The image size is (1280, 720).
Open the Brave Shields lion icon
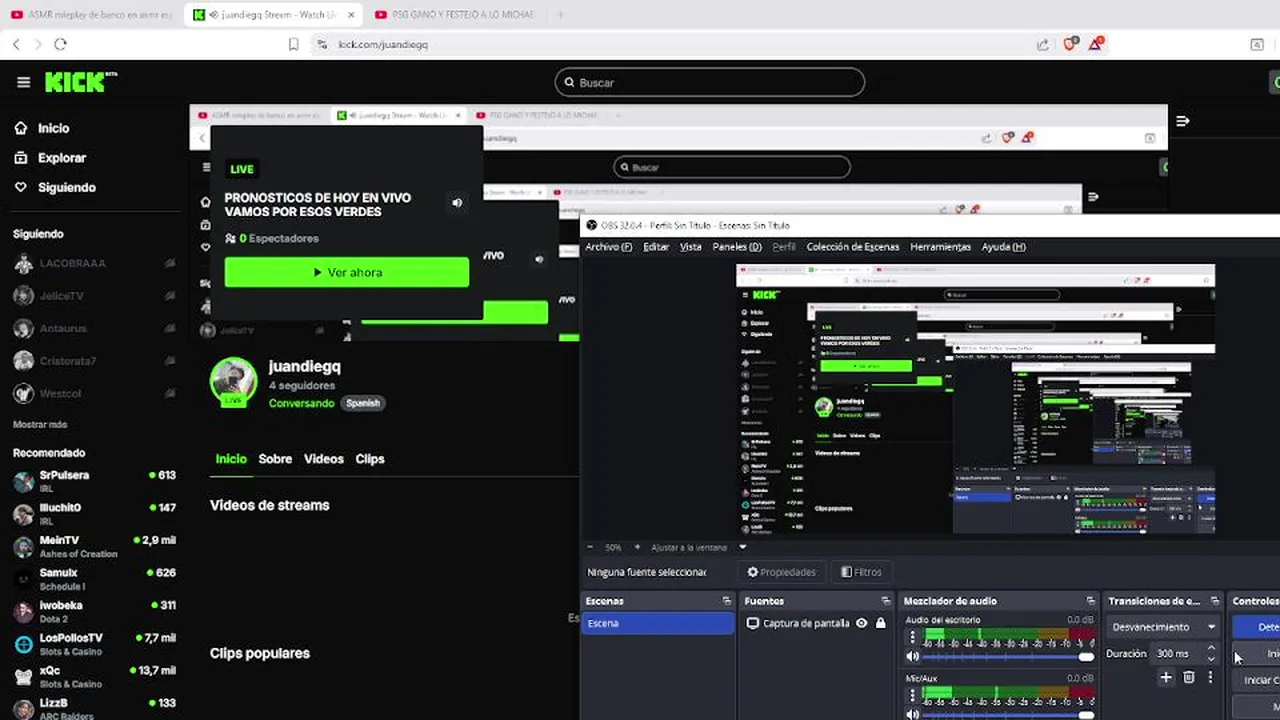point(1070,44)
